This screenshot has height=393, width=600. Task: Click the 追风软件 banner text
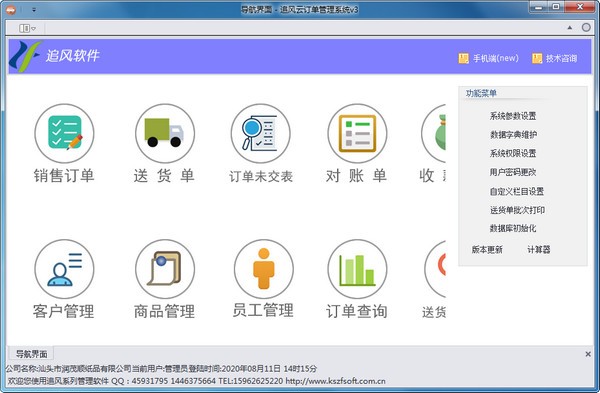(73, 56)
